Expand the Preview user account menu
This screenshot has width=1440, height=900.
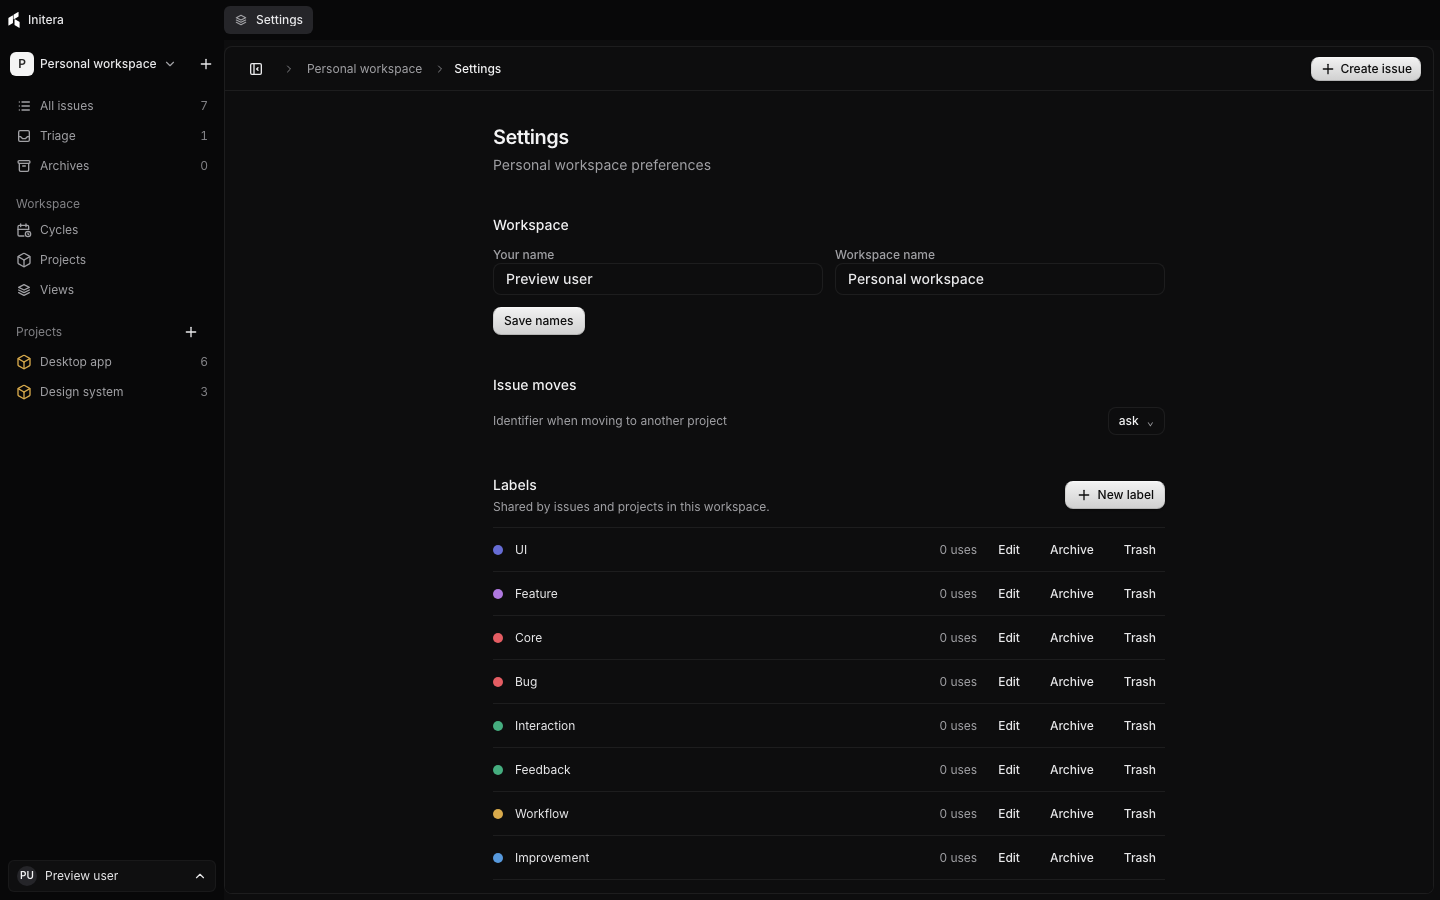point(112,876)
